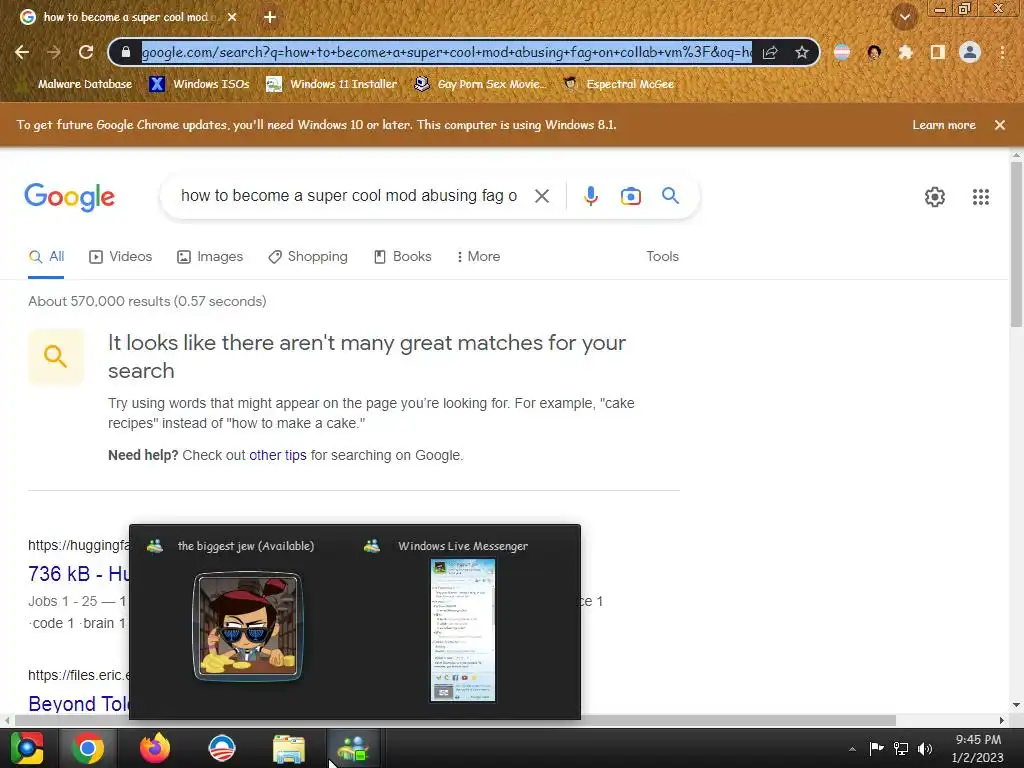Open the '736 kB' search result

[x=78, y=574]
